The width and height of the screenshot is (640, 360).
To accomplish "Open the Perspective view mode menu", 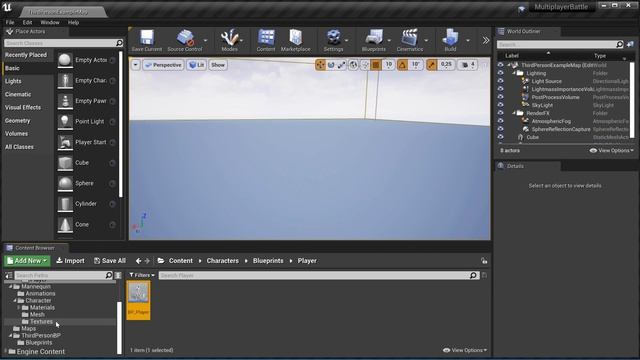I will (x=163, y=65).
